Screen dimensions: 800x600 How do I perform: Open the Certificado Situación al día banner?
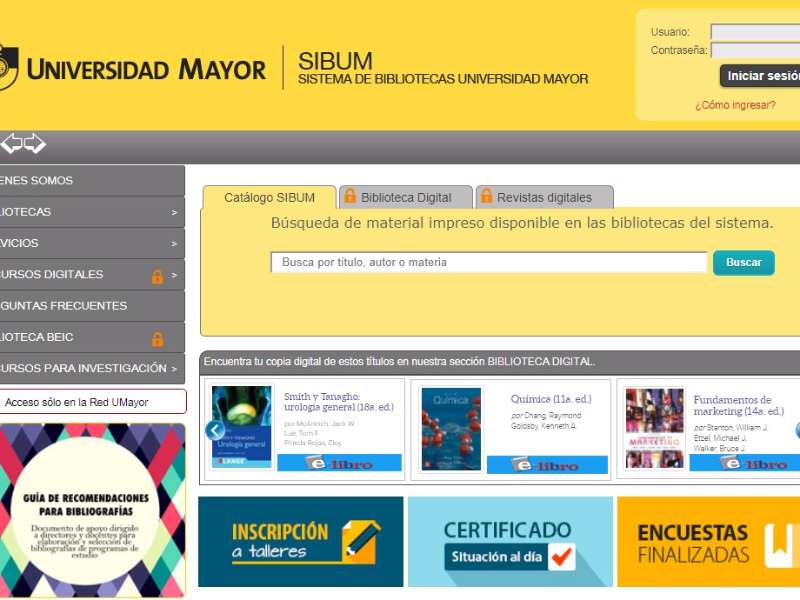pyautogui.click(x=510, y=542)
